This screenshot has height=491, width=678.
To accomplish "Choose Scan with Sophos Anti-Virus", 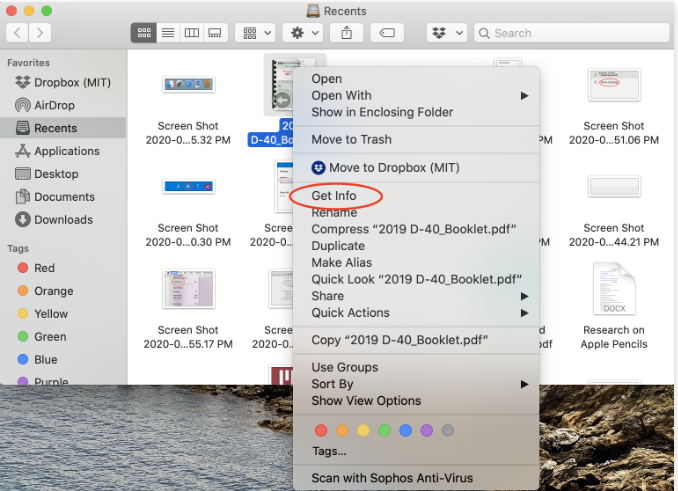I will 416,478.
